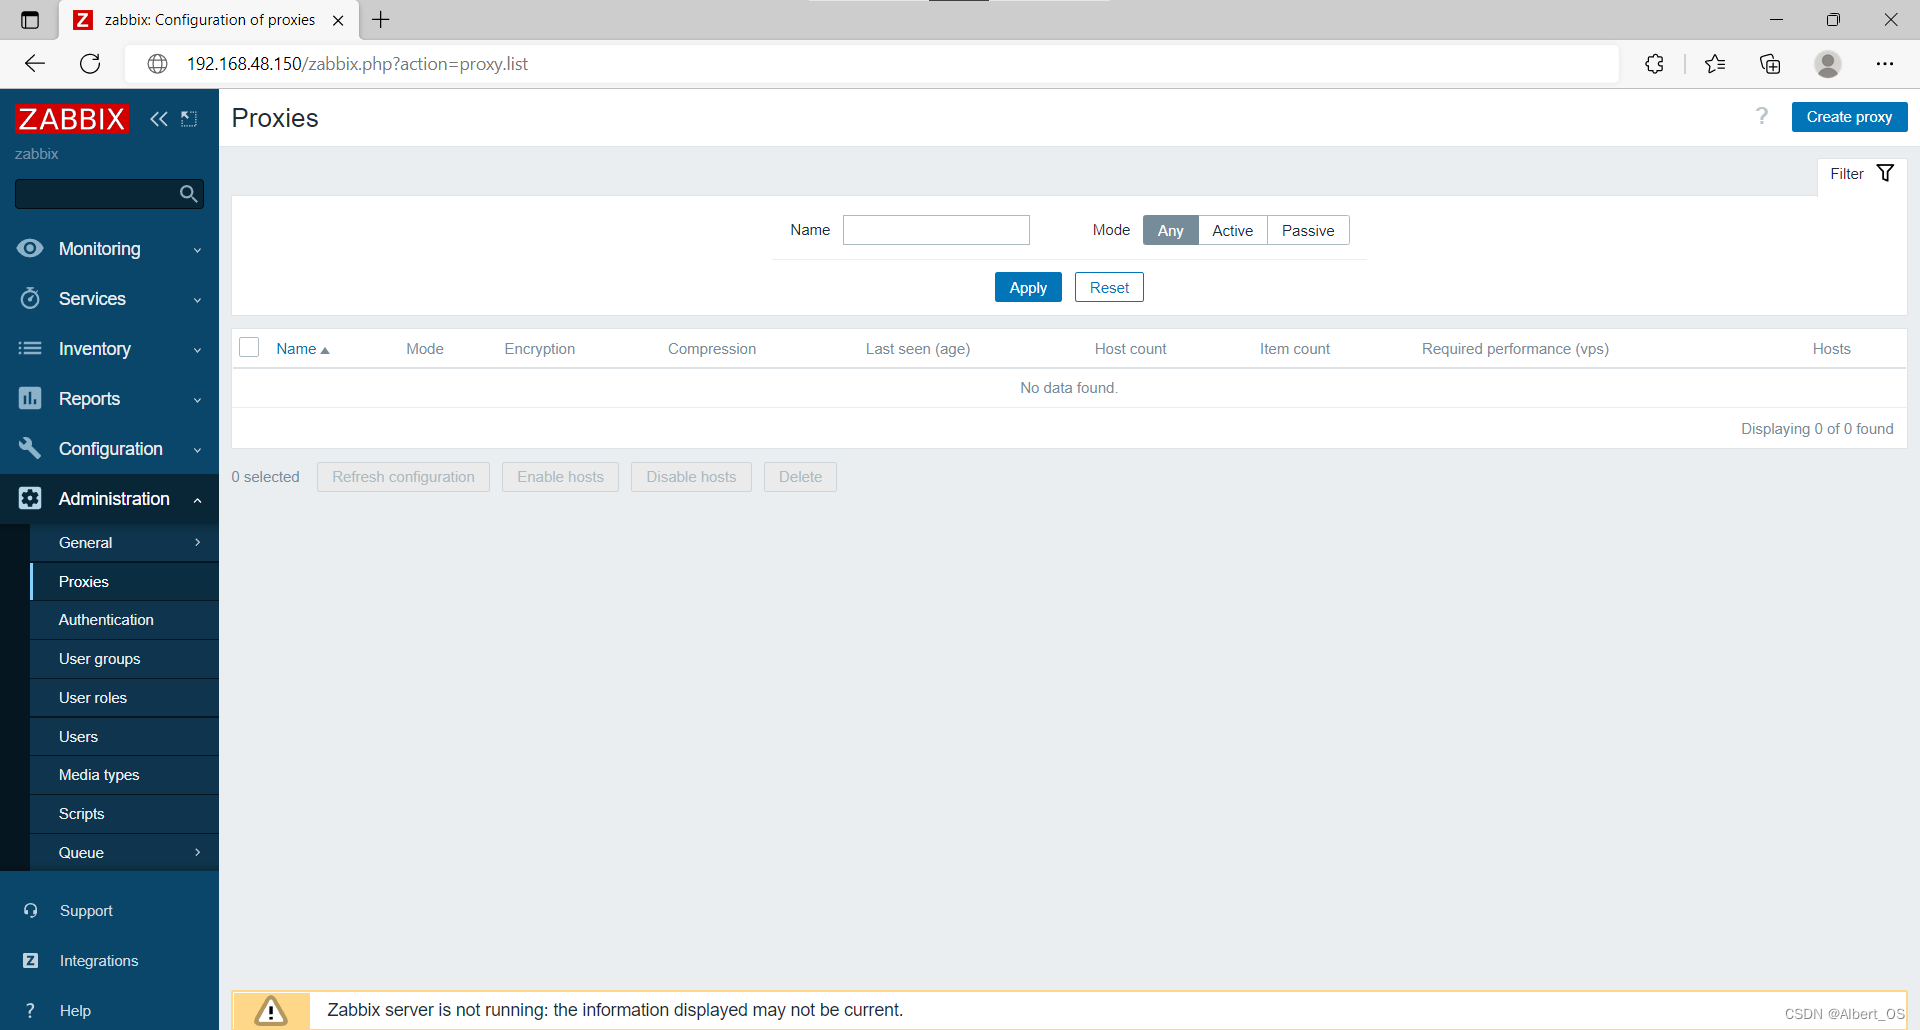1920x1030 pixels.
Task: Expand the Monitoring menu chevron
Action: (197, 250)
